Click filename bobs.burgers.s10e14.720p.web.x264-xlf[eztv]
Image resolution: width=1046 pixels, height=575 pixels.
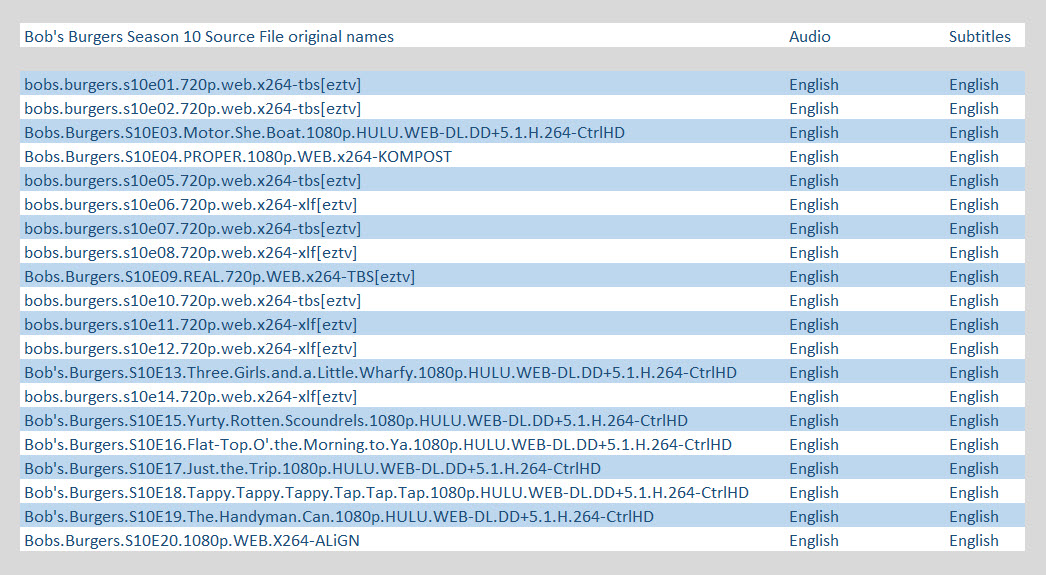(190, 397)
